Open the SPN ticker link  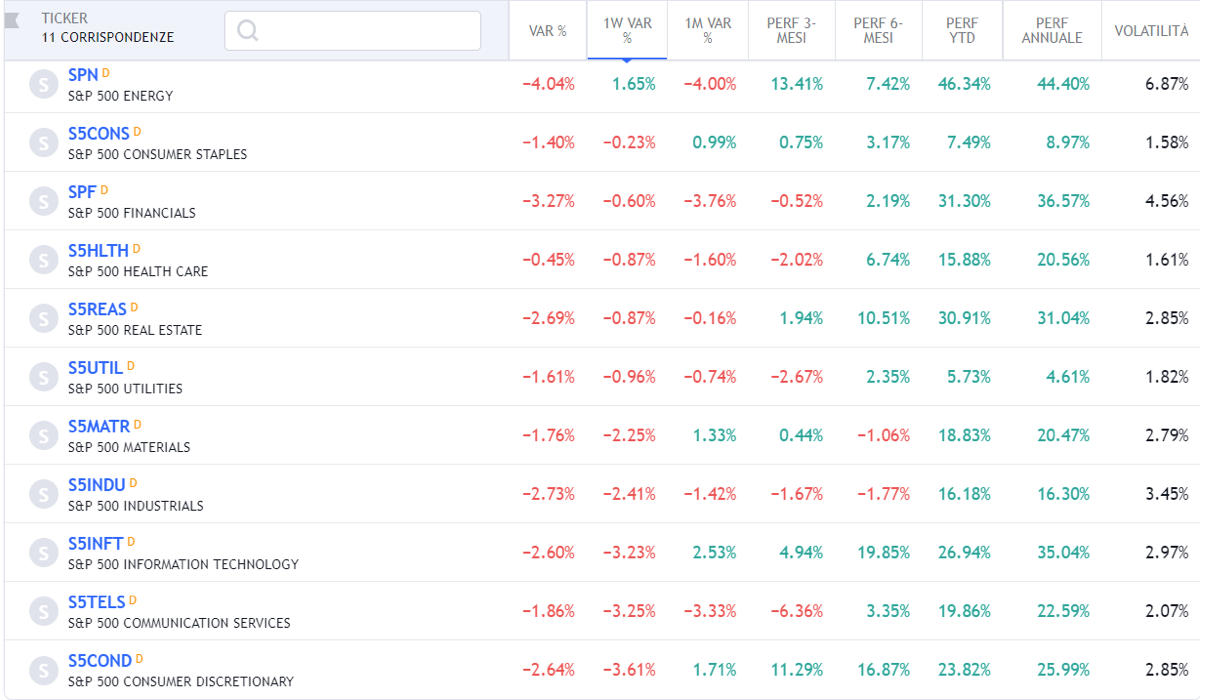click(83, 75)
